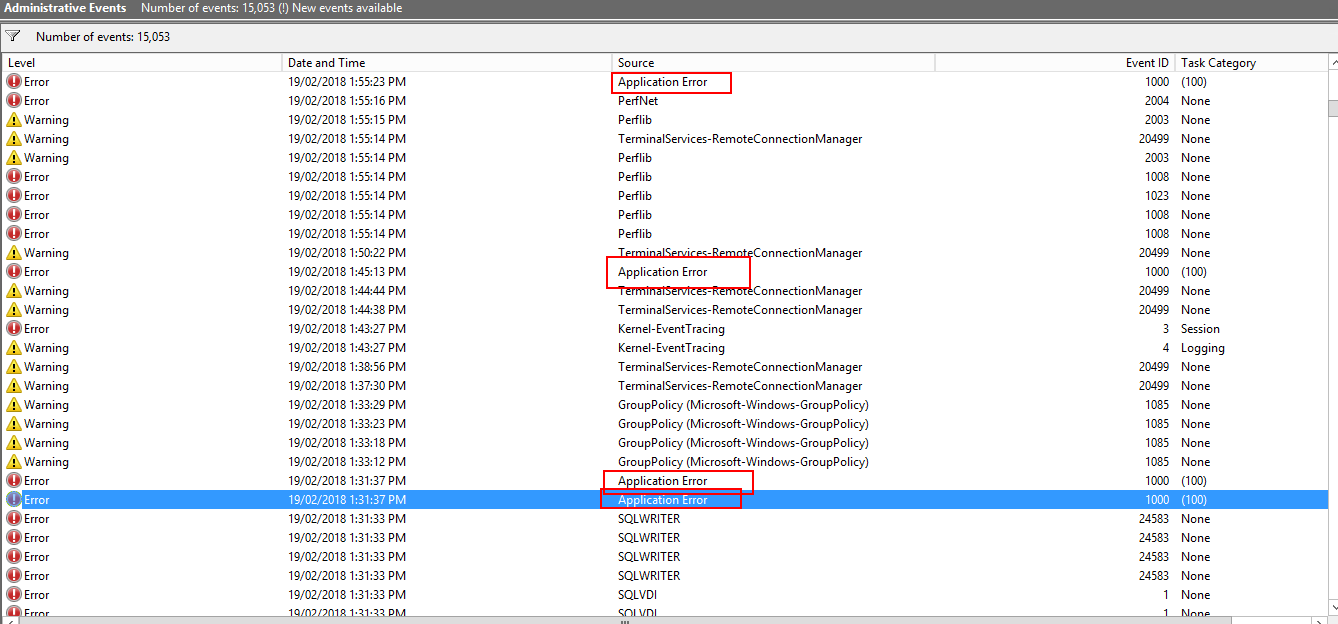Click warning icon of 1:44:44 PM row
Viewport: 1338px width, 624px height.
(x=14, y=291)
